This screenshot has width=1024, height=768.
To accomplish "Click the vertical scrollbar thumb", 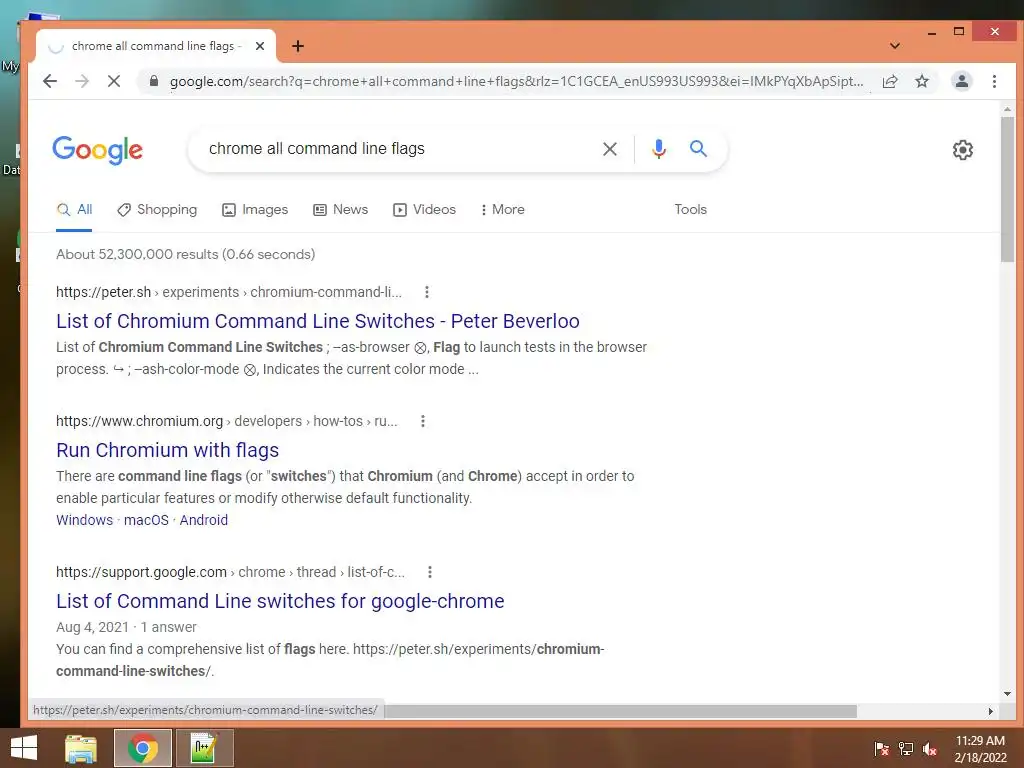I will pyautogui.click(x=1007, y=189).
